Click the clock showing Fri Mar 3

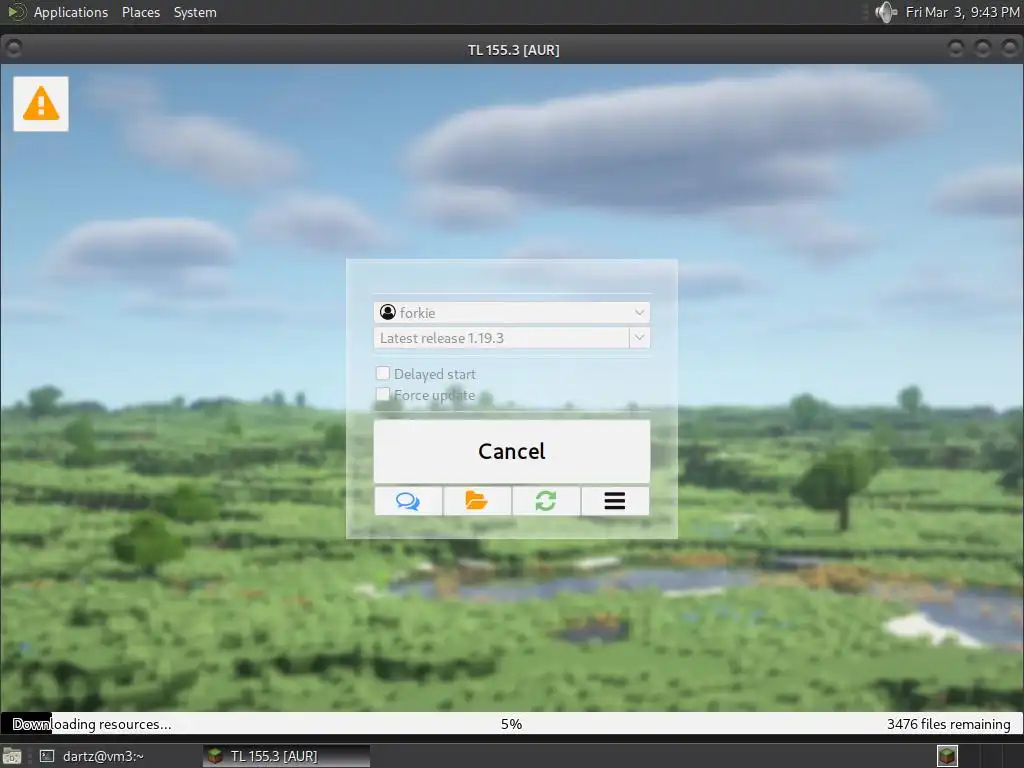pos(962,12)
